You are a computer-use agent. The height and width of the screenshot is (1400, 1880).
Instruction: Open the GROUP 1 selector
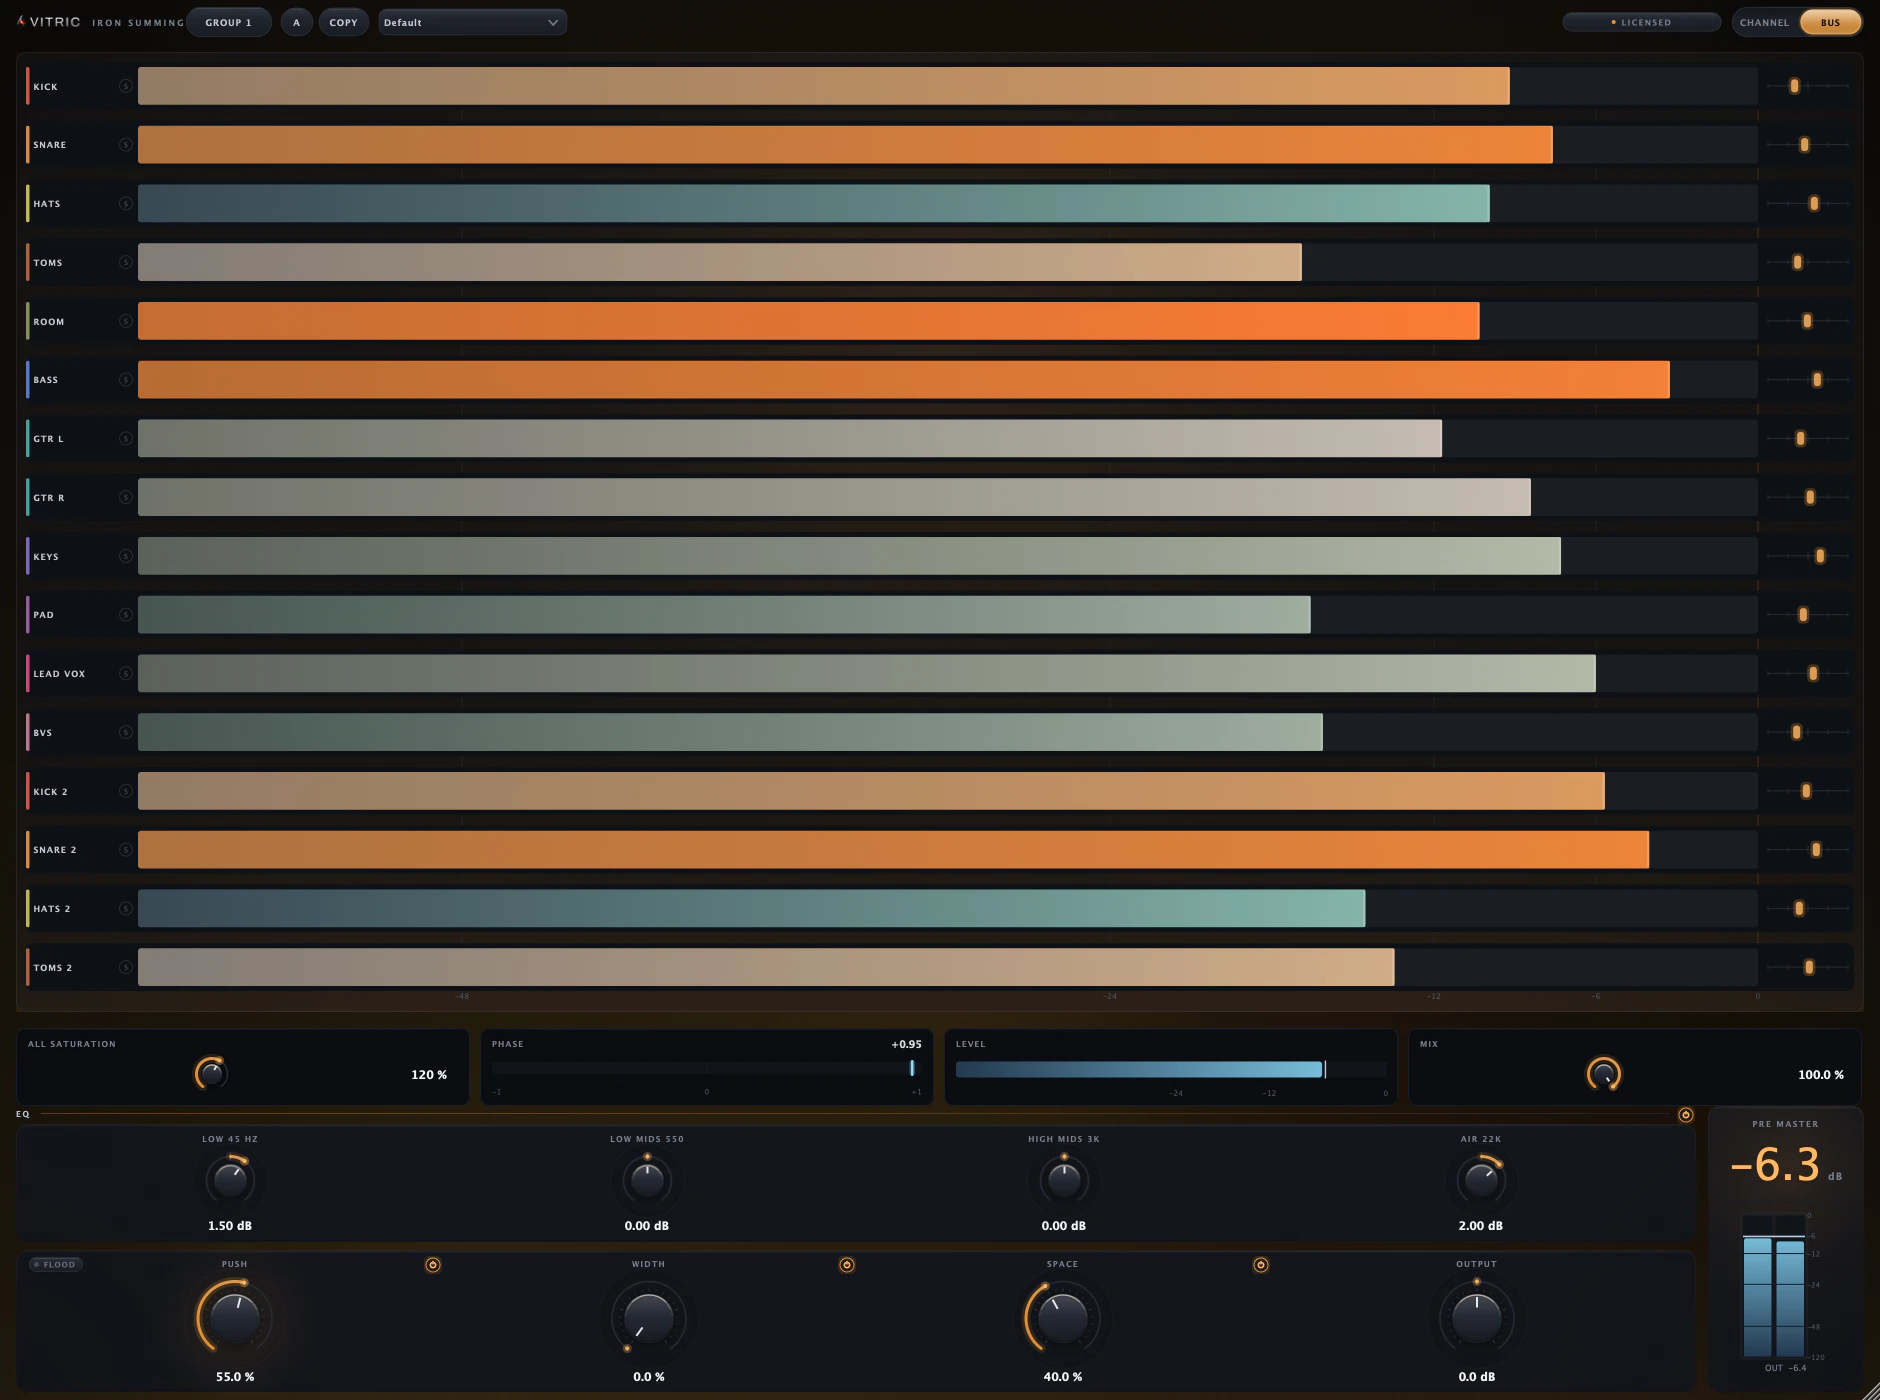pos(229,23)
